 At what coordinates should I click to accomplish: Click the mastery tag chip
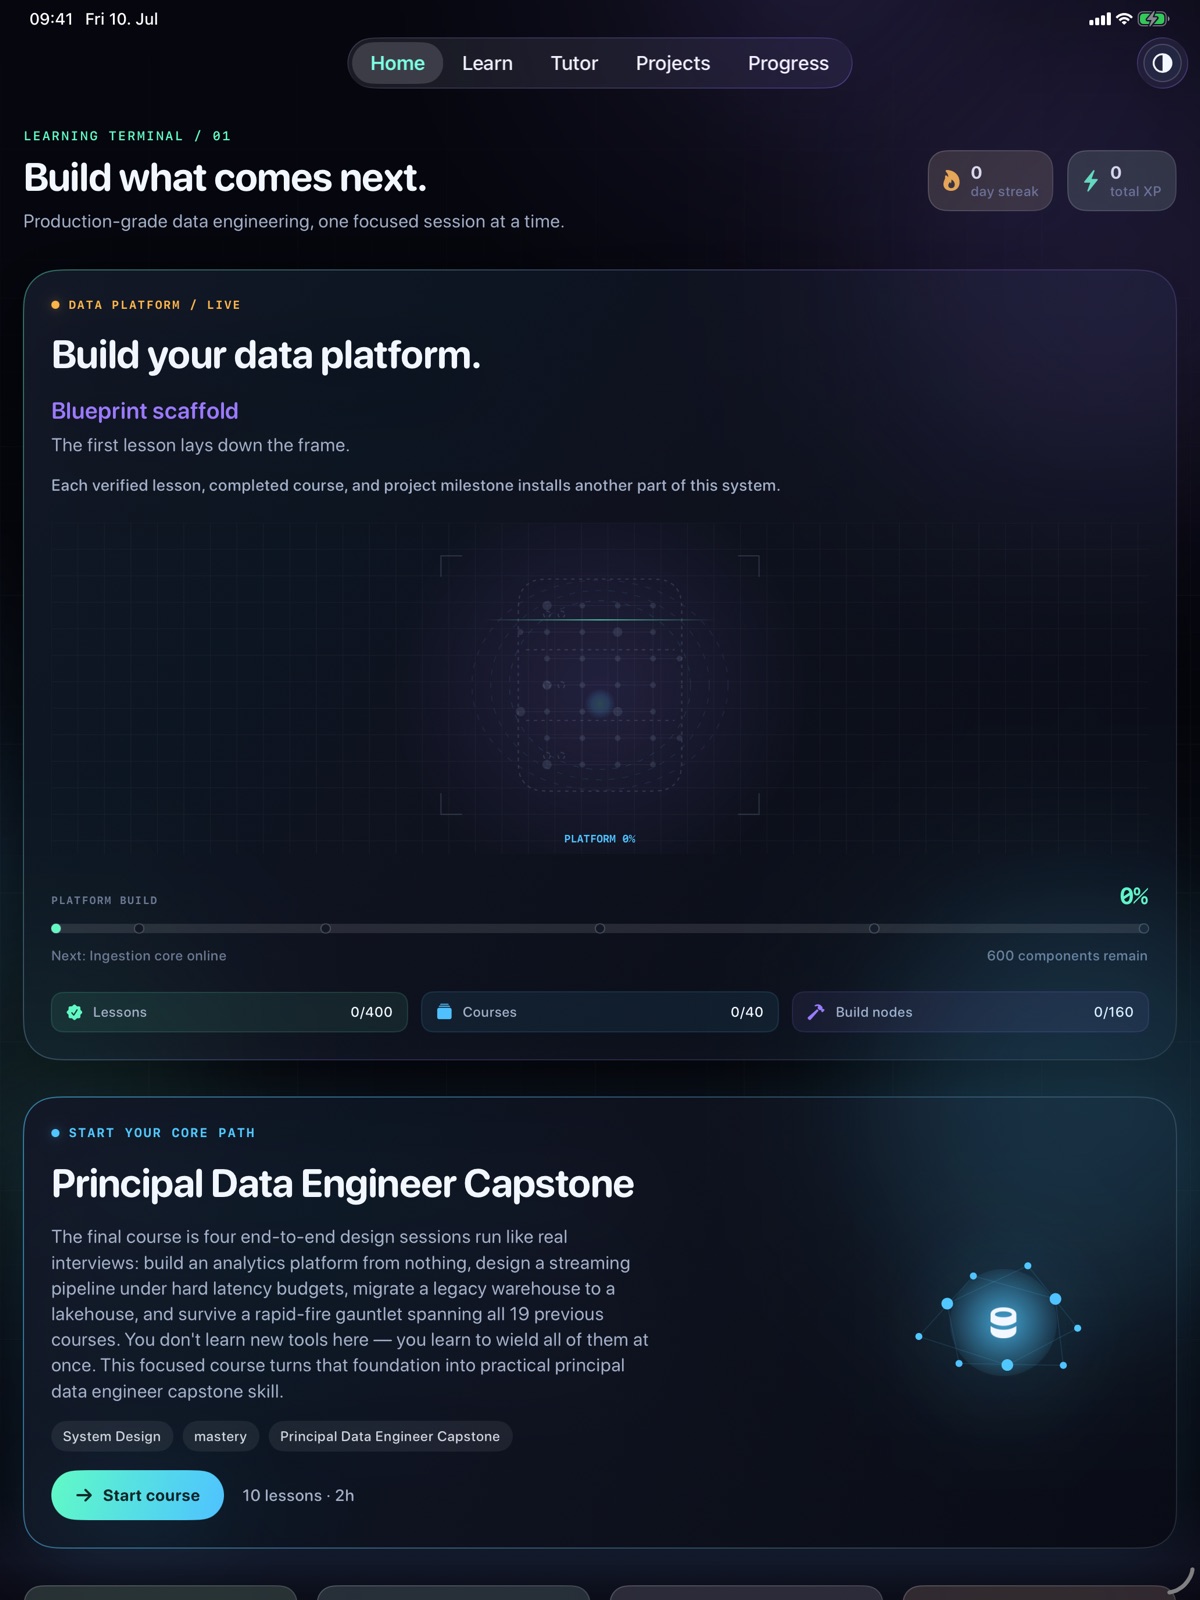tap(220, 1436)
